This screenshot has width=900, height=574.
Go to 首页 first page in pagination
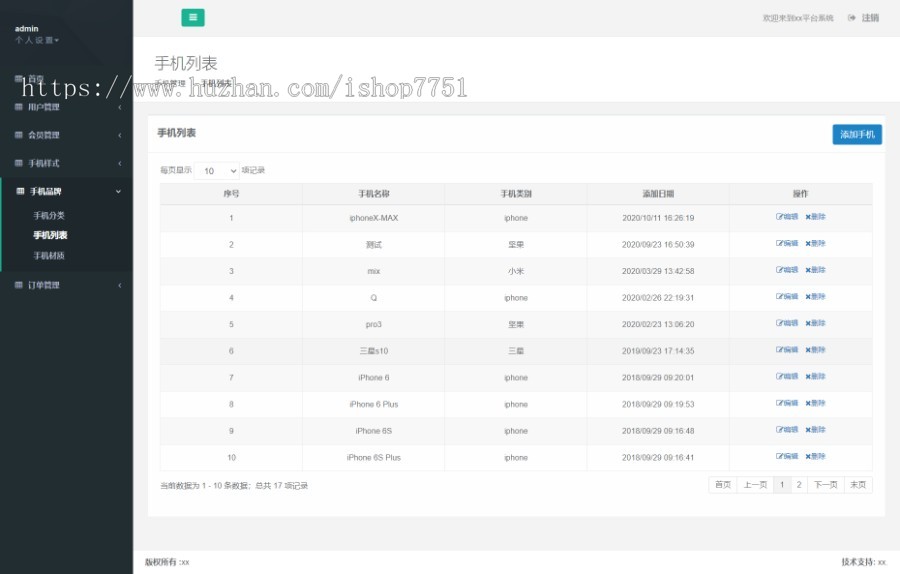click(723, 484)
